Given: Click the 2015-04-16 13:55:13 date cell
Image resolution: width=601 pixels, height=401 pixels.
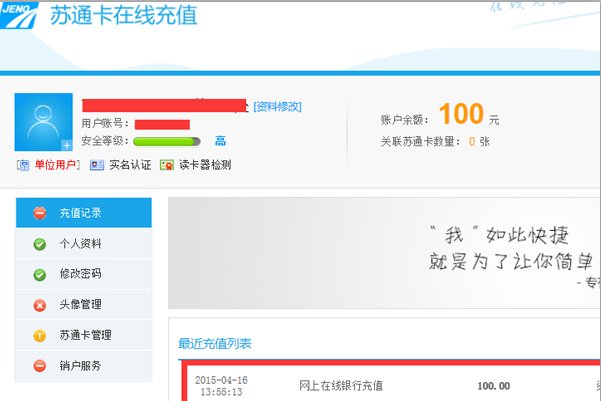Looking at the screenshot, I should pyautogui.click(x=221, y=386).
